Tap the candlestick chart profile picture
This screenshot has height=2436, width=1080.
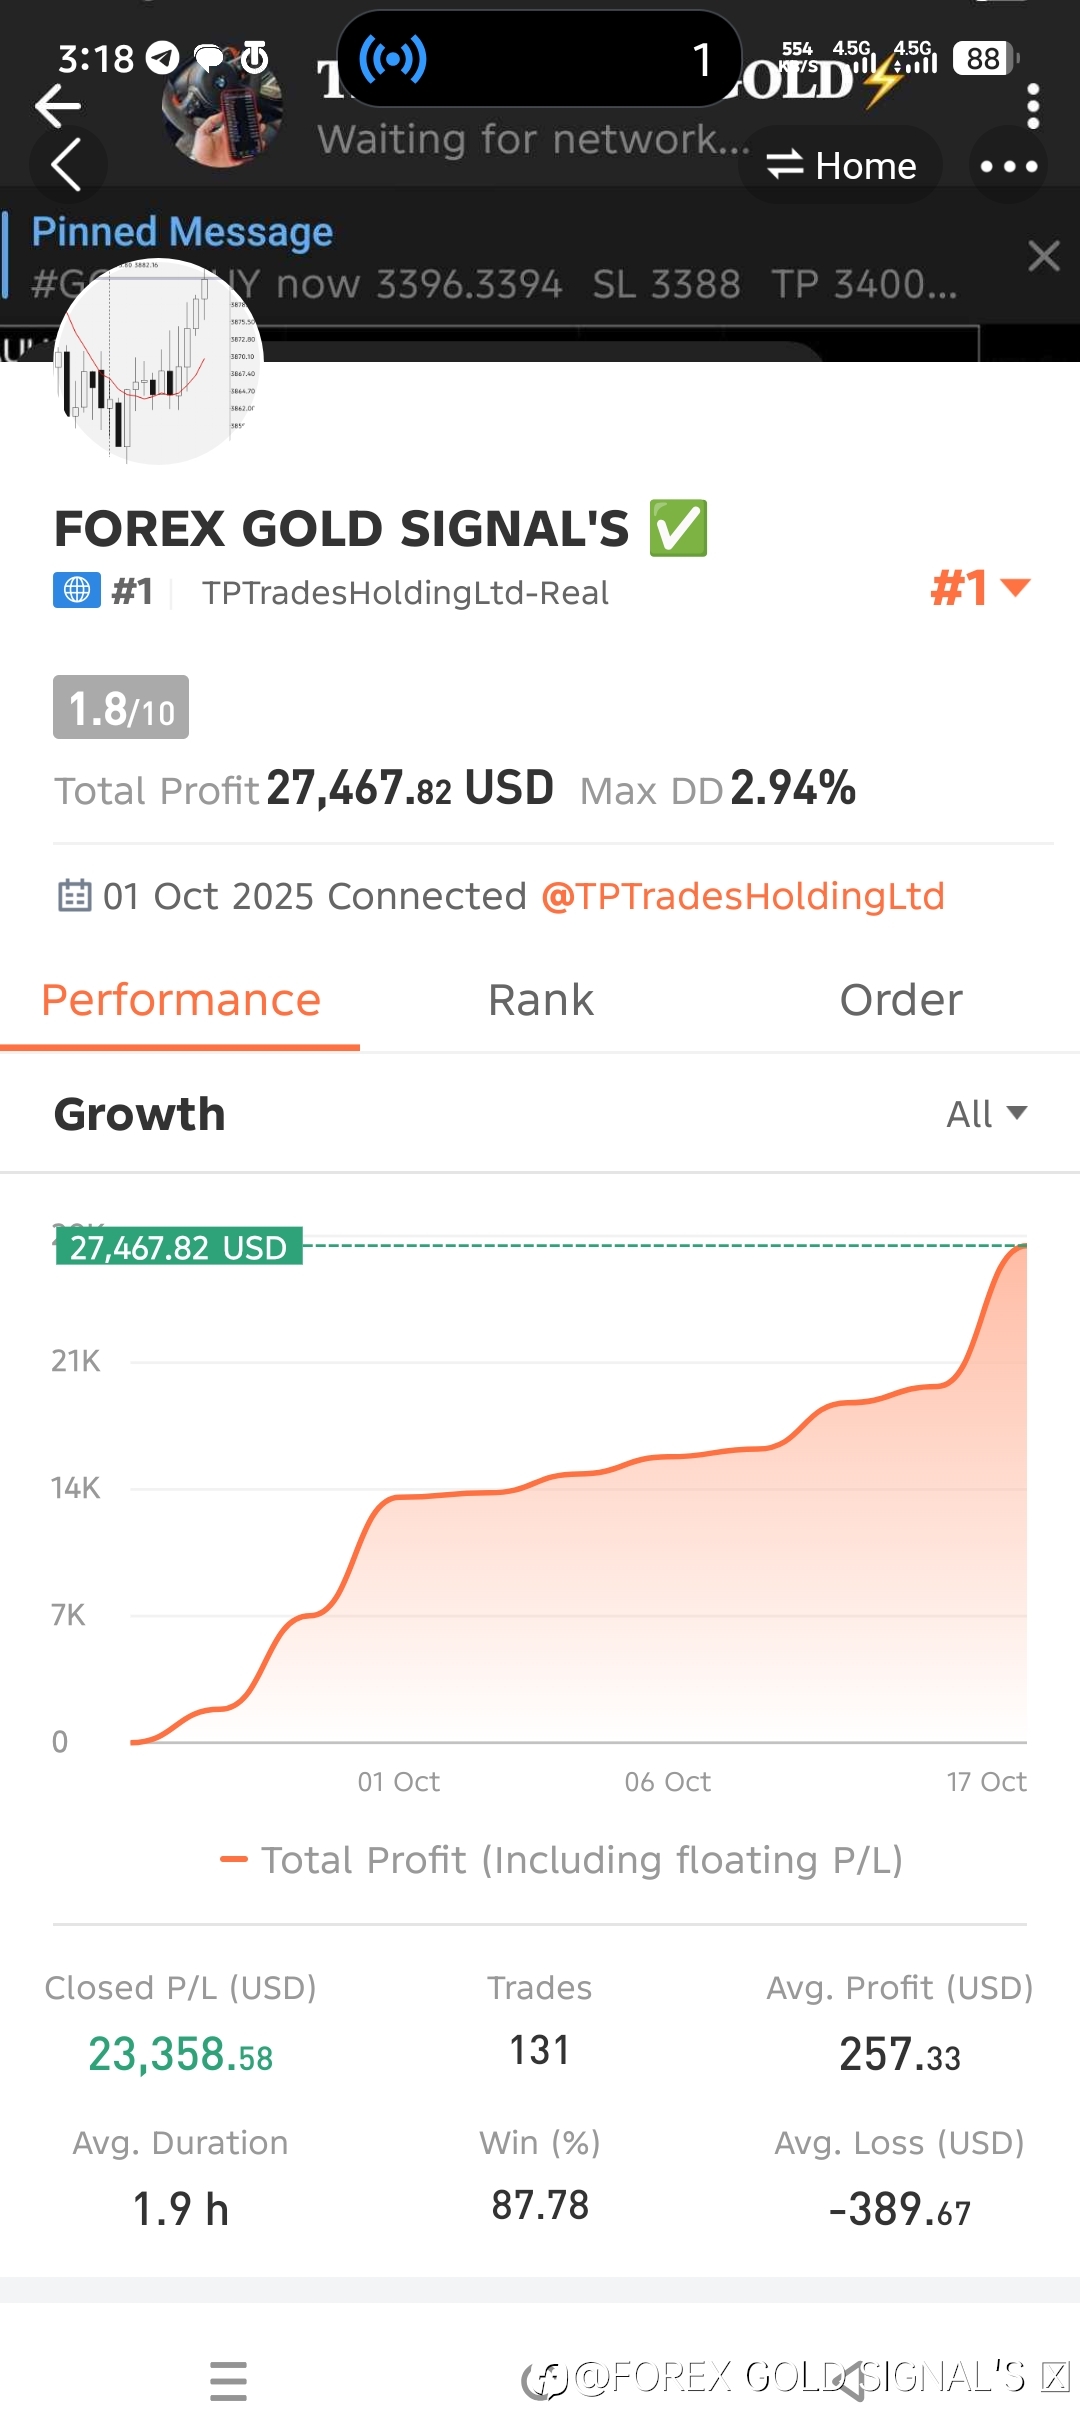tap(157, 362)
